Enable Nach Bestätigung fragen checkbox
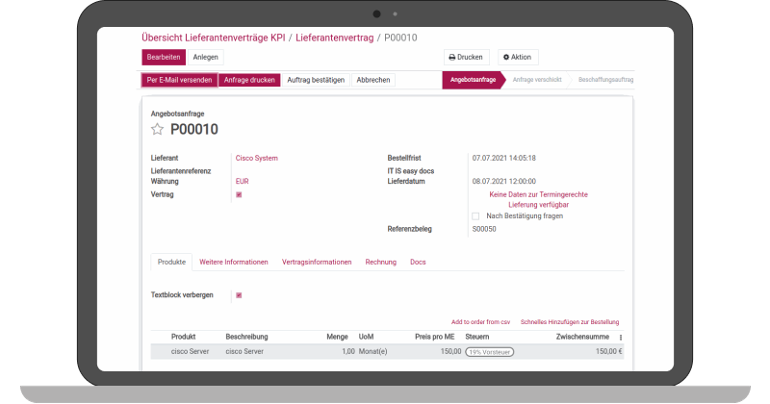Image resolution: width=770 pixels, height=404 pixels. [475, 216]
